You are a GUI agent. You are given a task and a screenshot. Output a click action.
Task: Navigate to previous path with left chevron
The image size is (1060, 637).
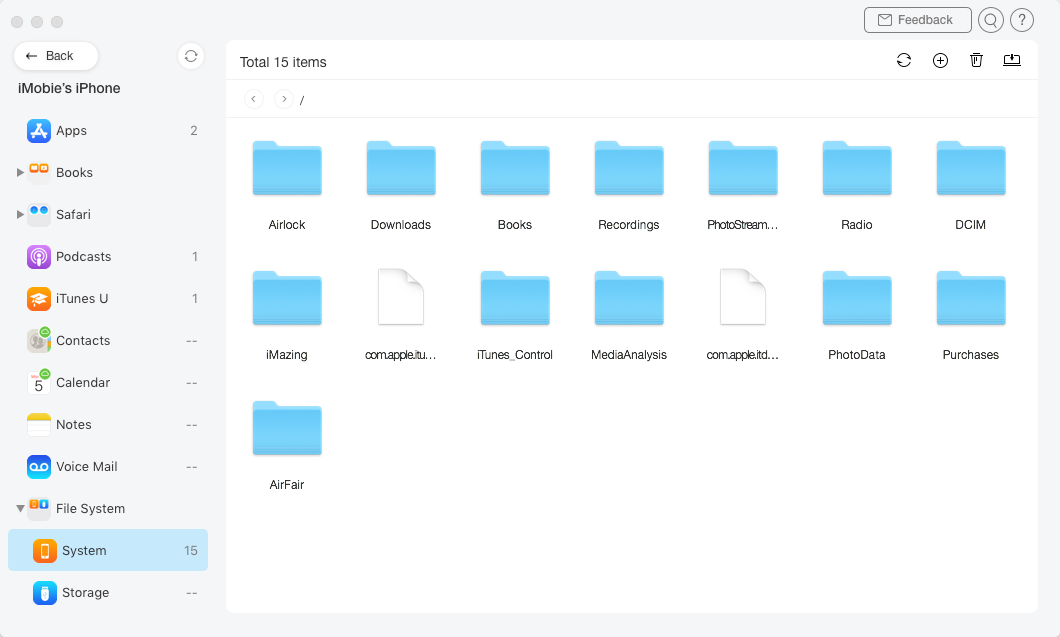coord(254,99)
